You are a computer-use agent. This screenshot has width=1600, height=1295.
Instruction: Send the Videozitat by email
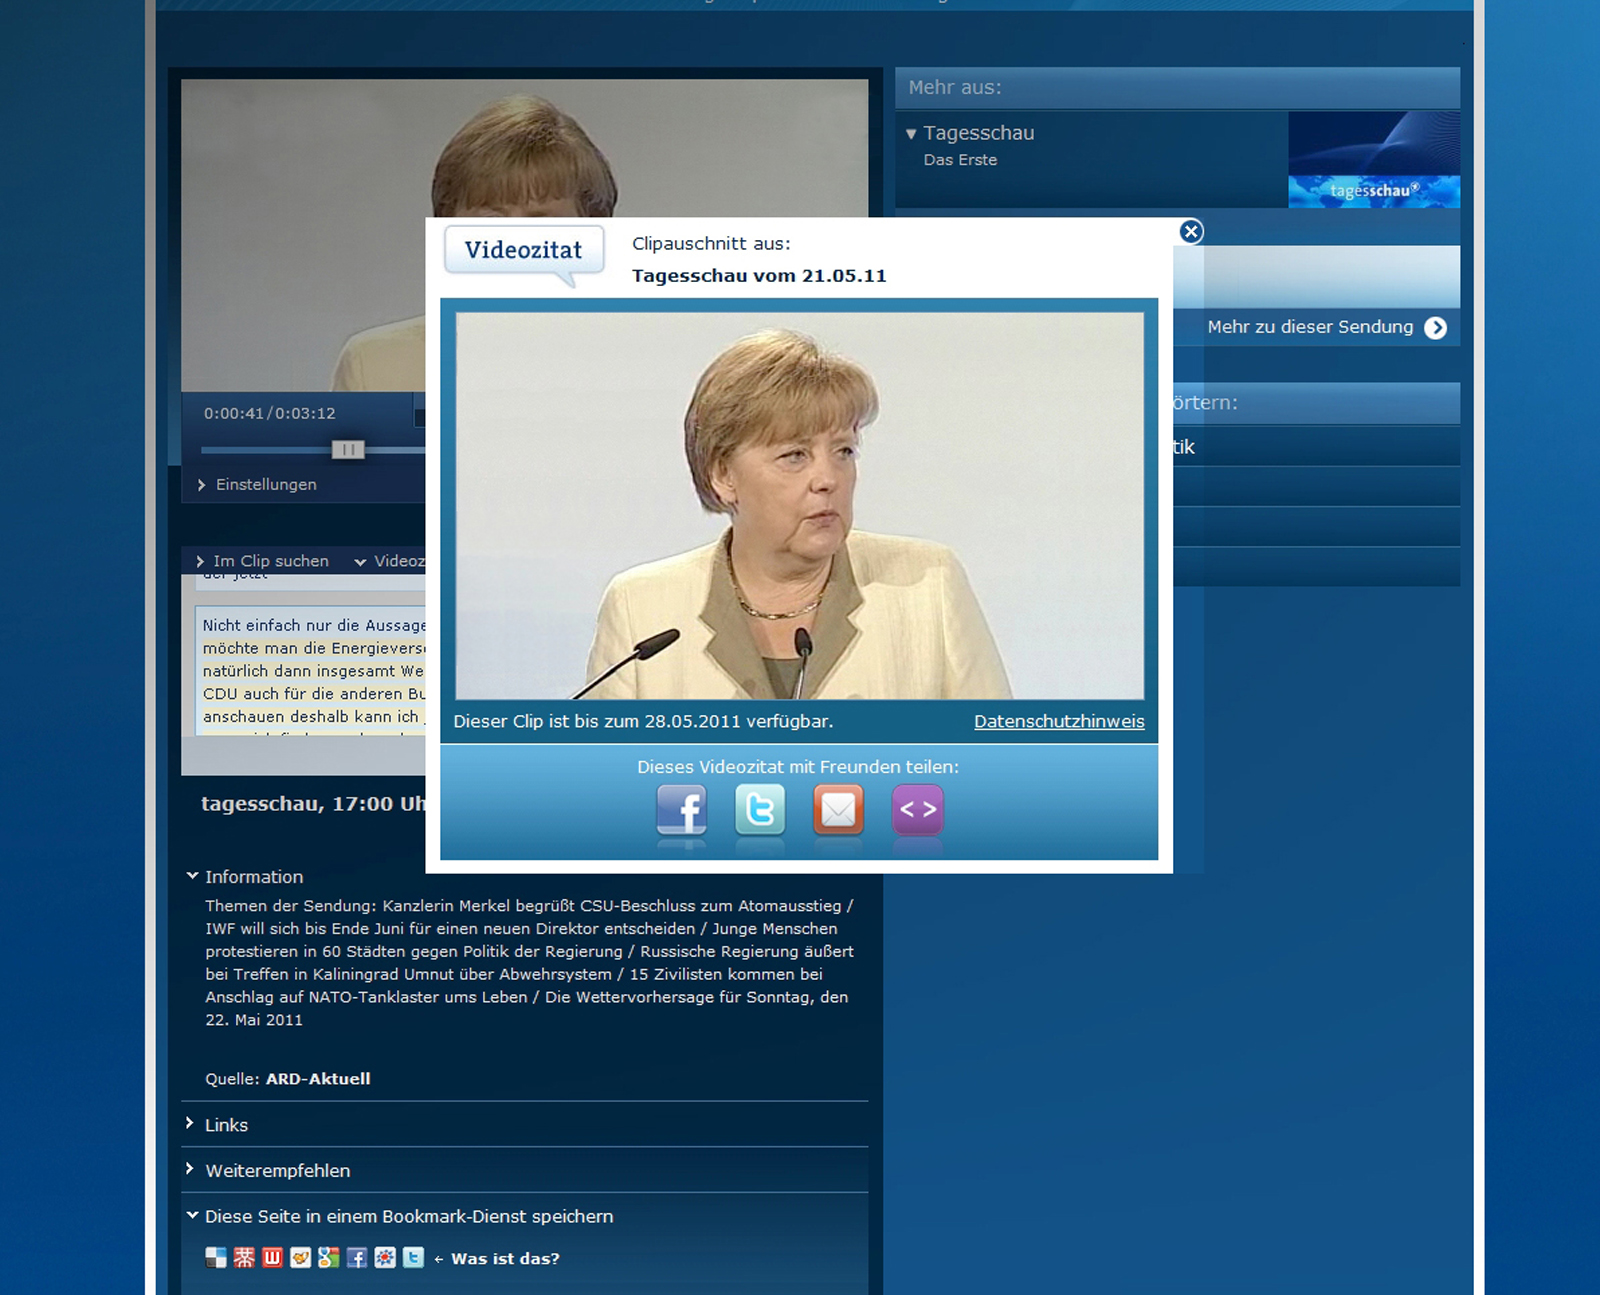tap(838, 809)
